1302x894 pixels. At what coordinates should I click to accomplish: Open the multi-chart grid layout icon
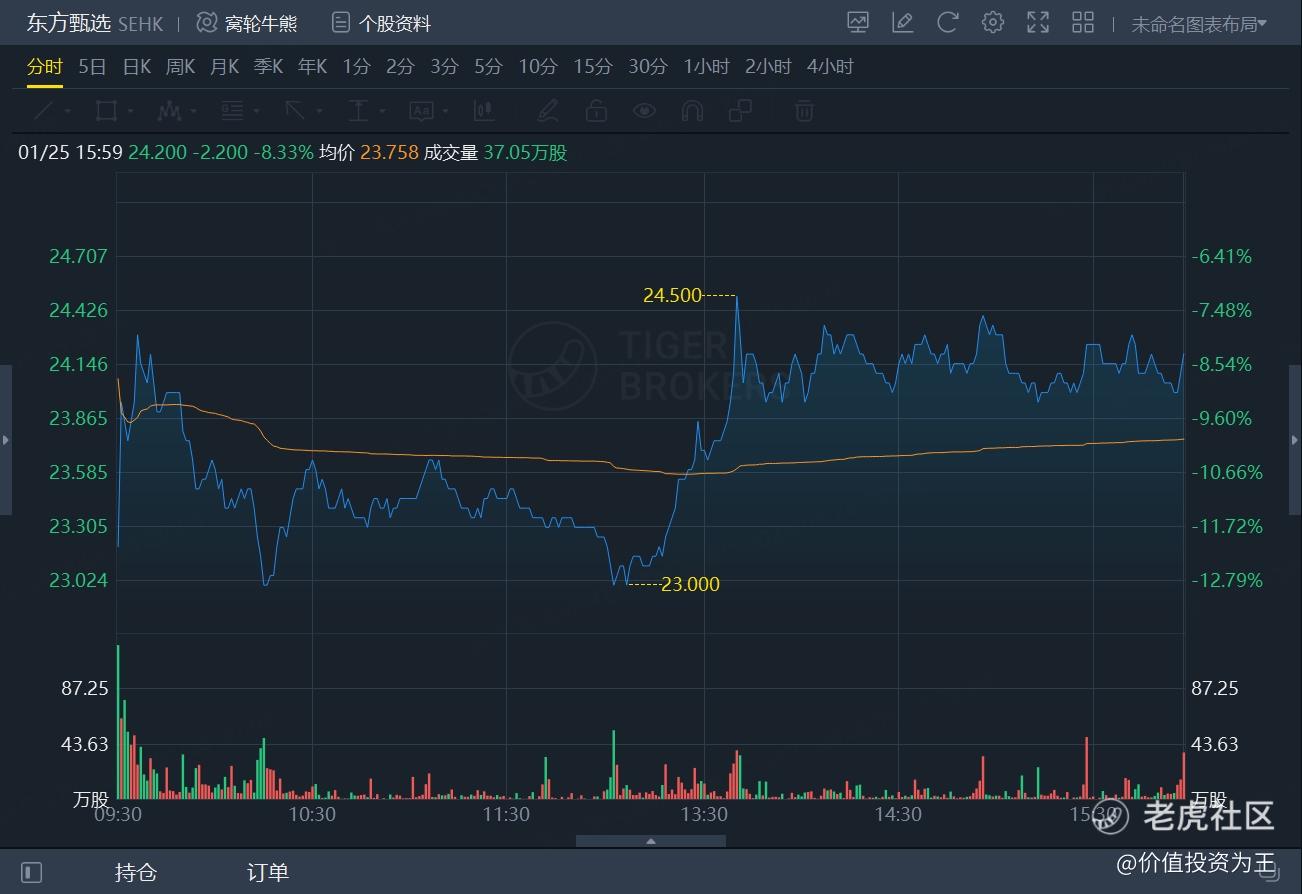(x=1083, y=22)
